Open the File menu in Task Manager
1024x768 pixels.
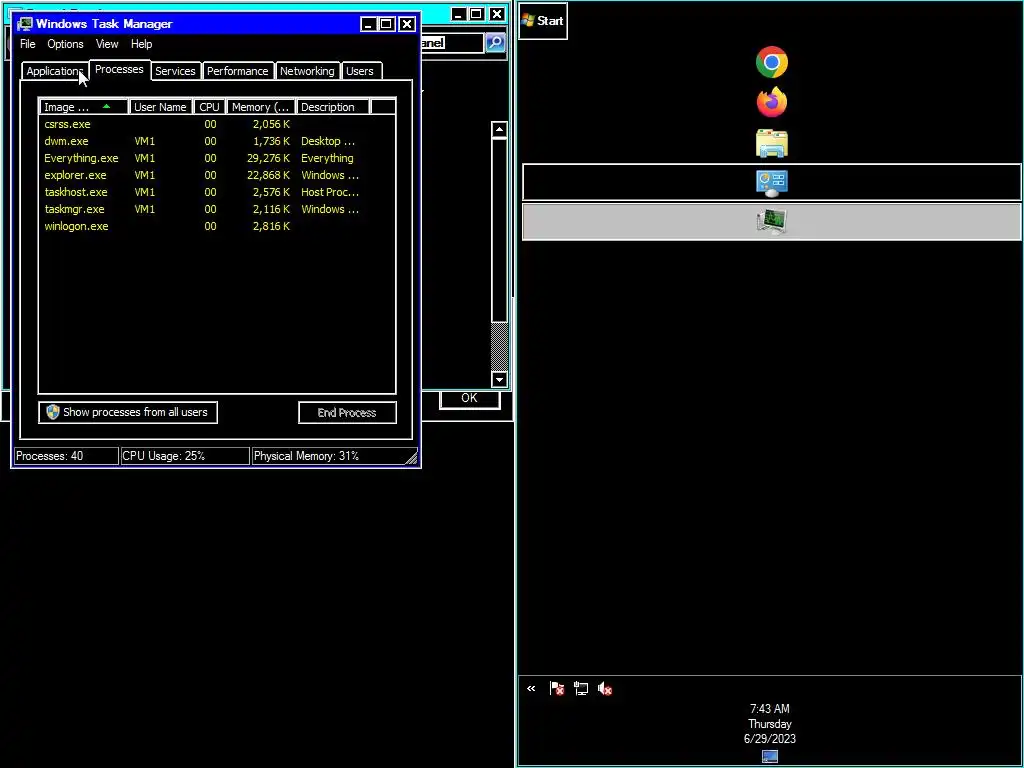point(27,44)
